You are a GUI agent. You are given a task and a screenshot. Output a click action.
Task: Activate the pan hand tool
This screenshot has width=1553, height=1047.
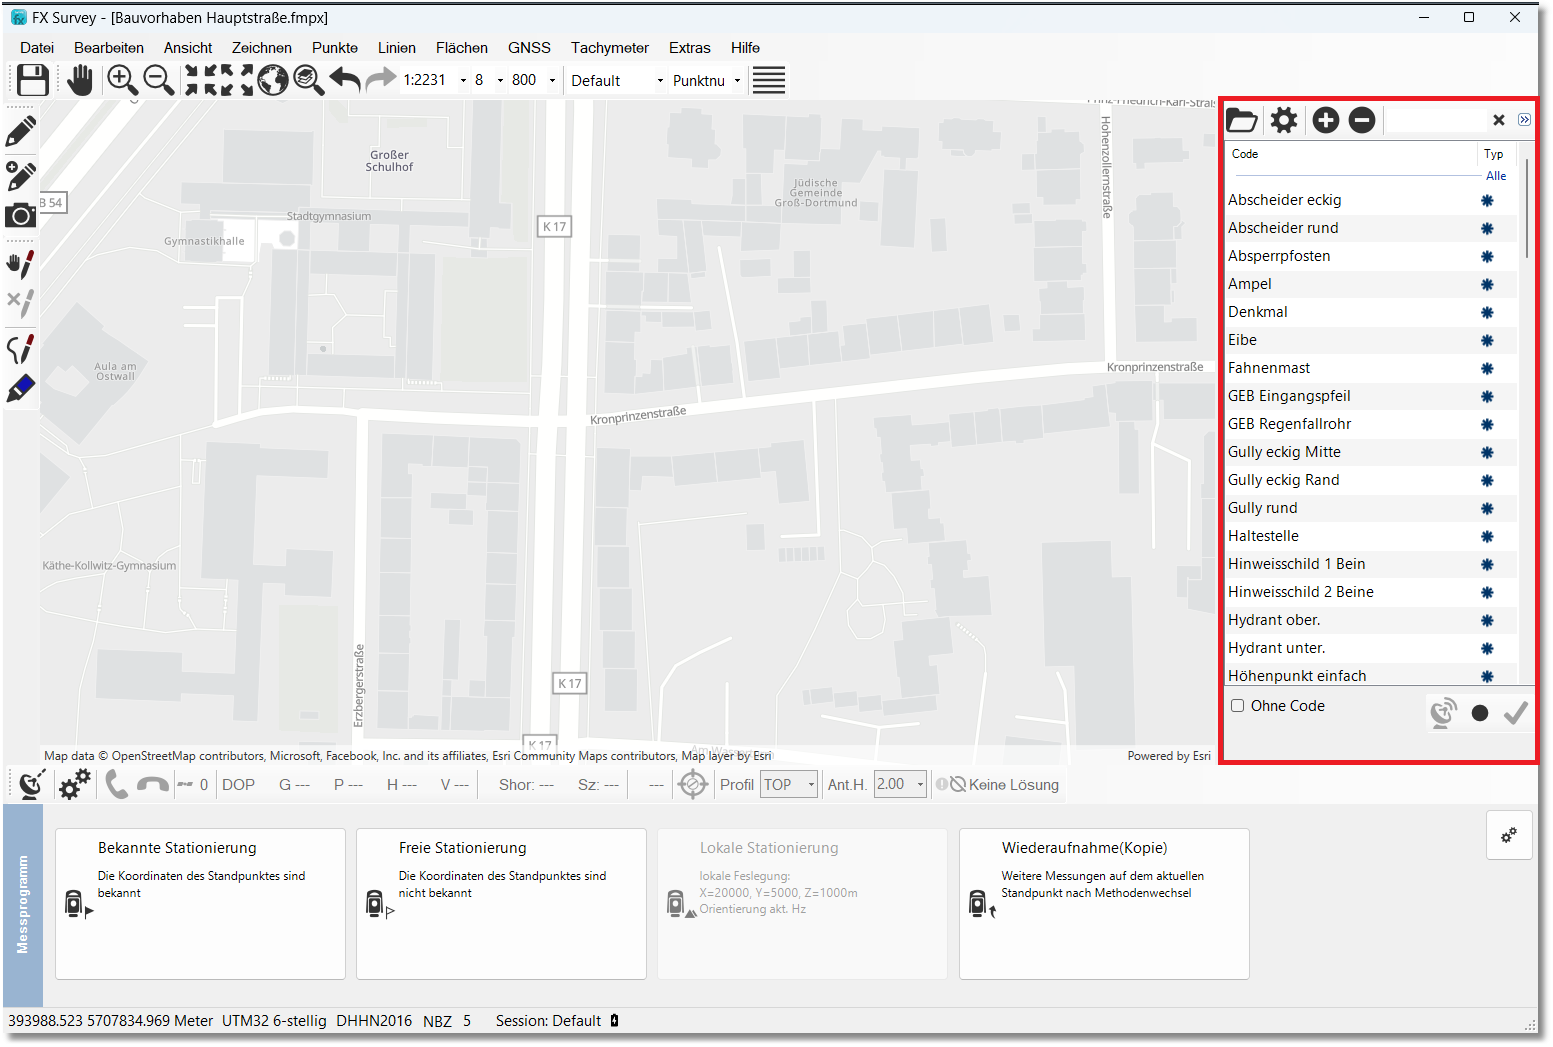pos(80,80)
